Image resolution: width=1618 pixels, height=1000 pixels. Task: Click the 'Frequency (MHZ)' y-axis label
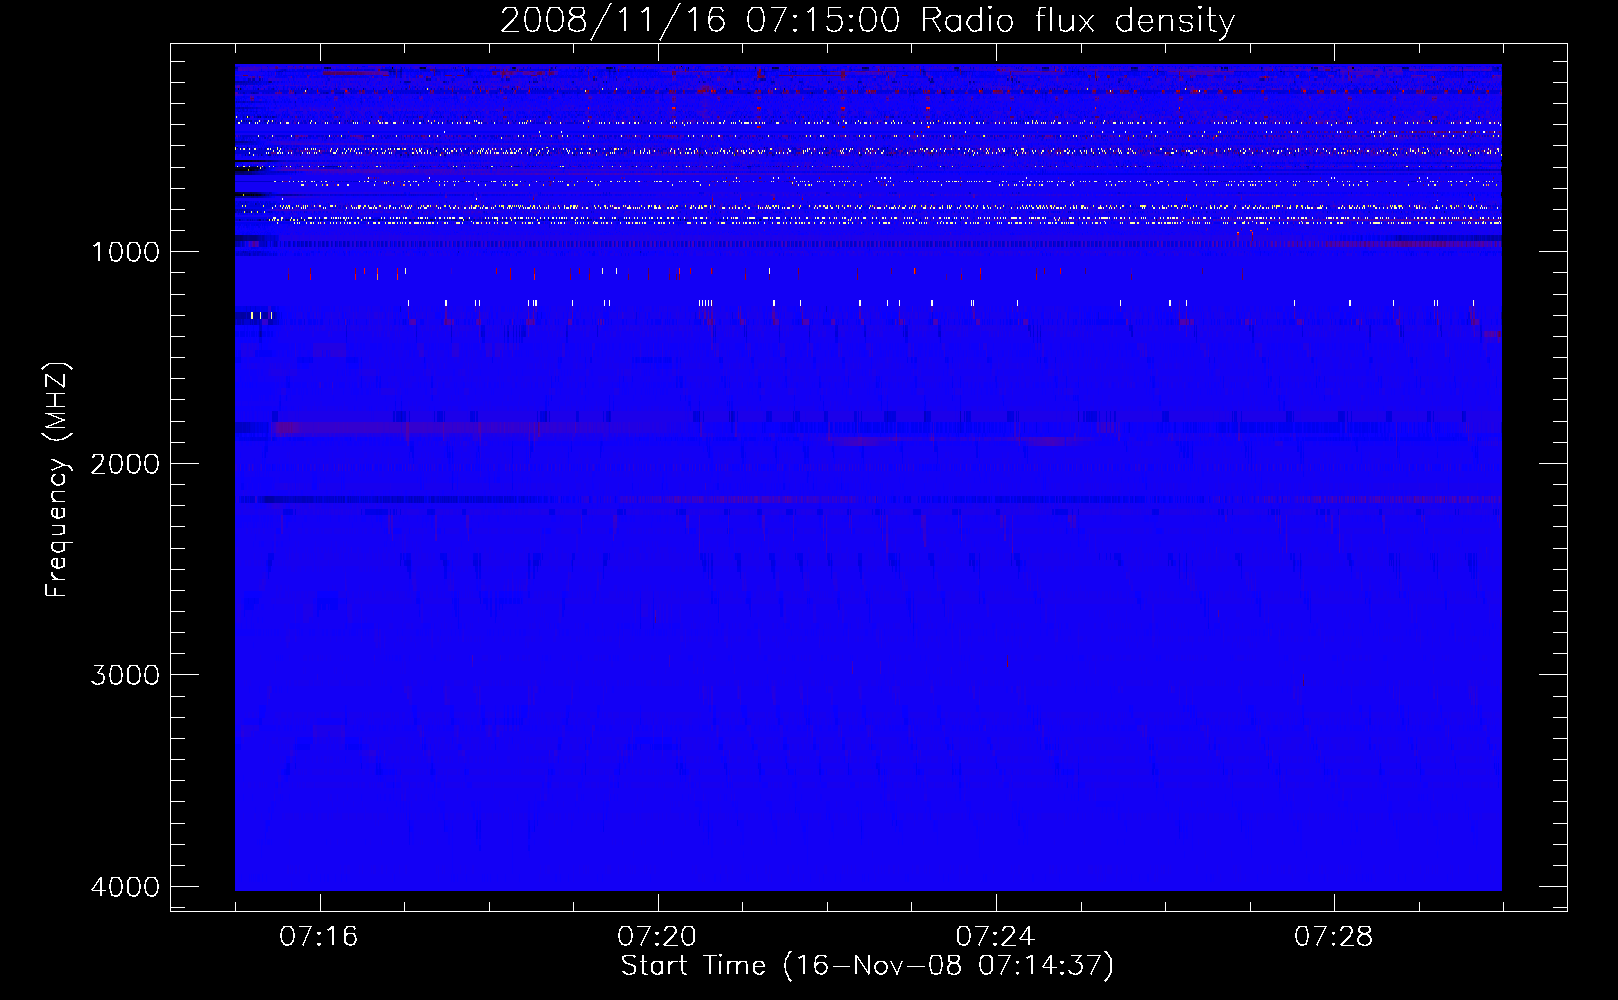57,480
